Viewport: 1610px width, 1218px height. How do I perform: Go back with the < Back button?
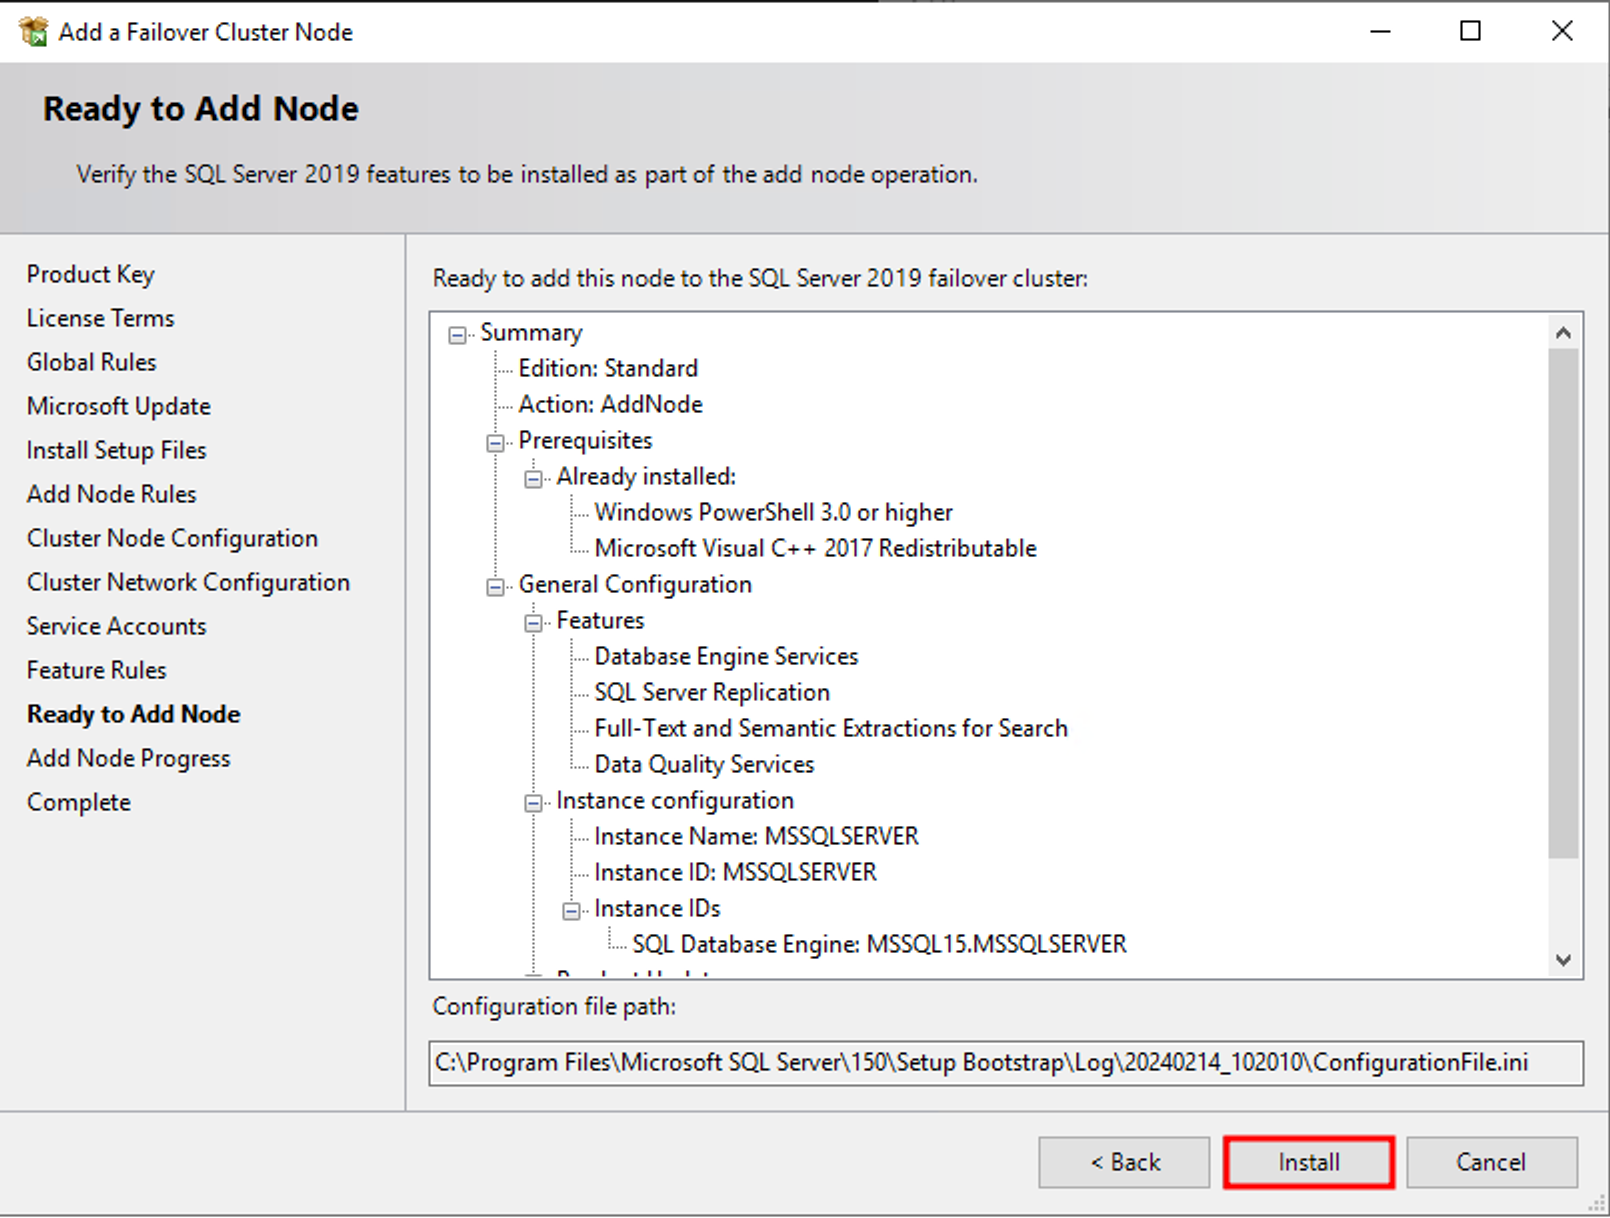click(x=1124, y=1162)
